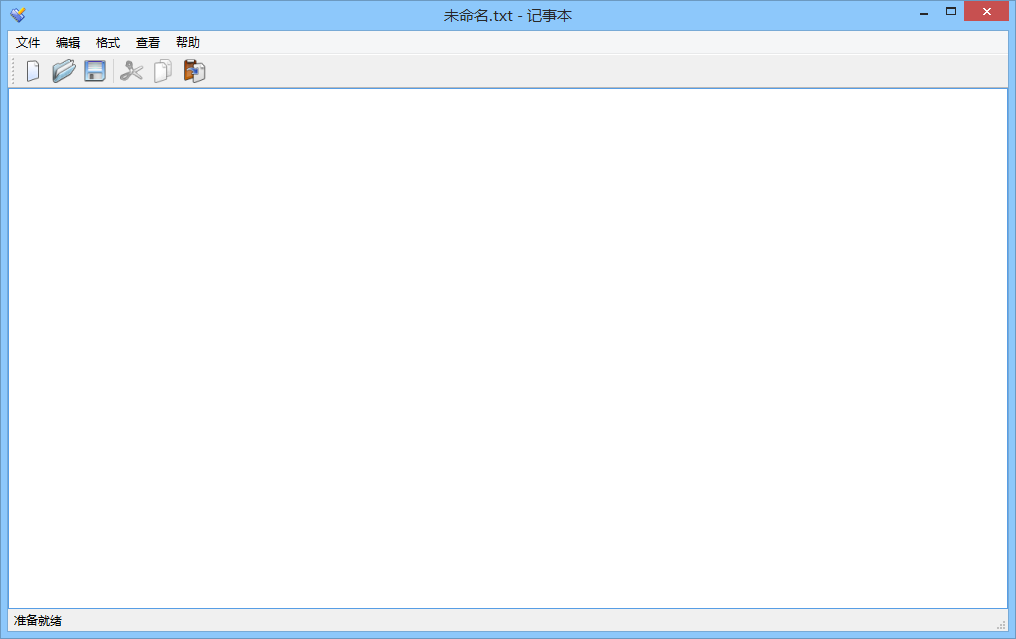The image size is (1016, 639).
Task: Maximize the 记事本 window
Action: point(951,12)
